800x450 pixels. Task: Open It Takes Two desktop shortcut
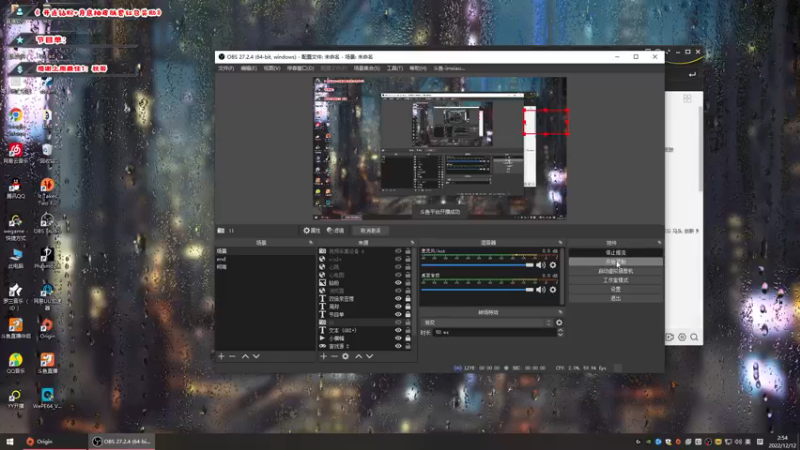[47, 191]
